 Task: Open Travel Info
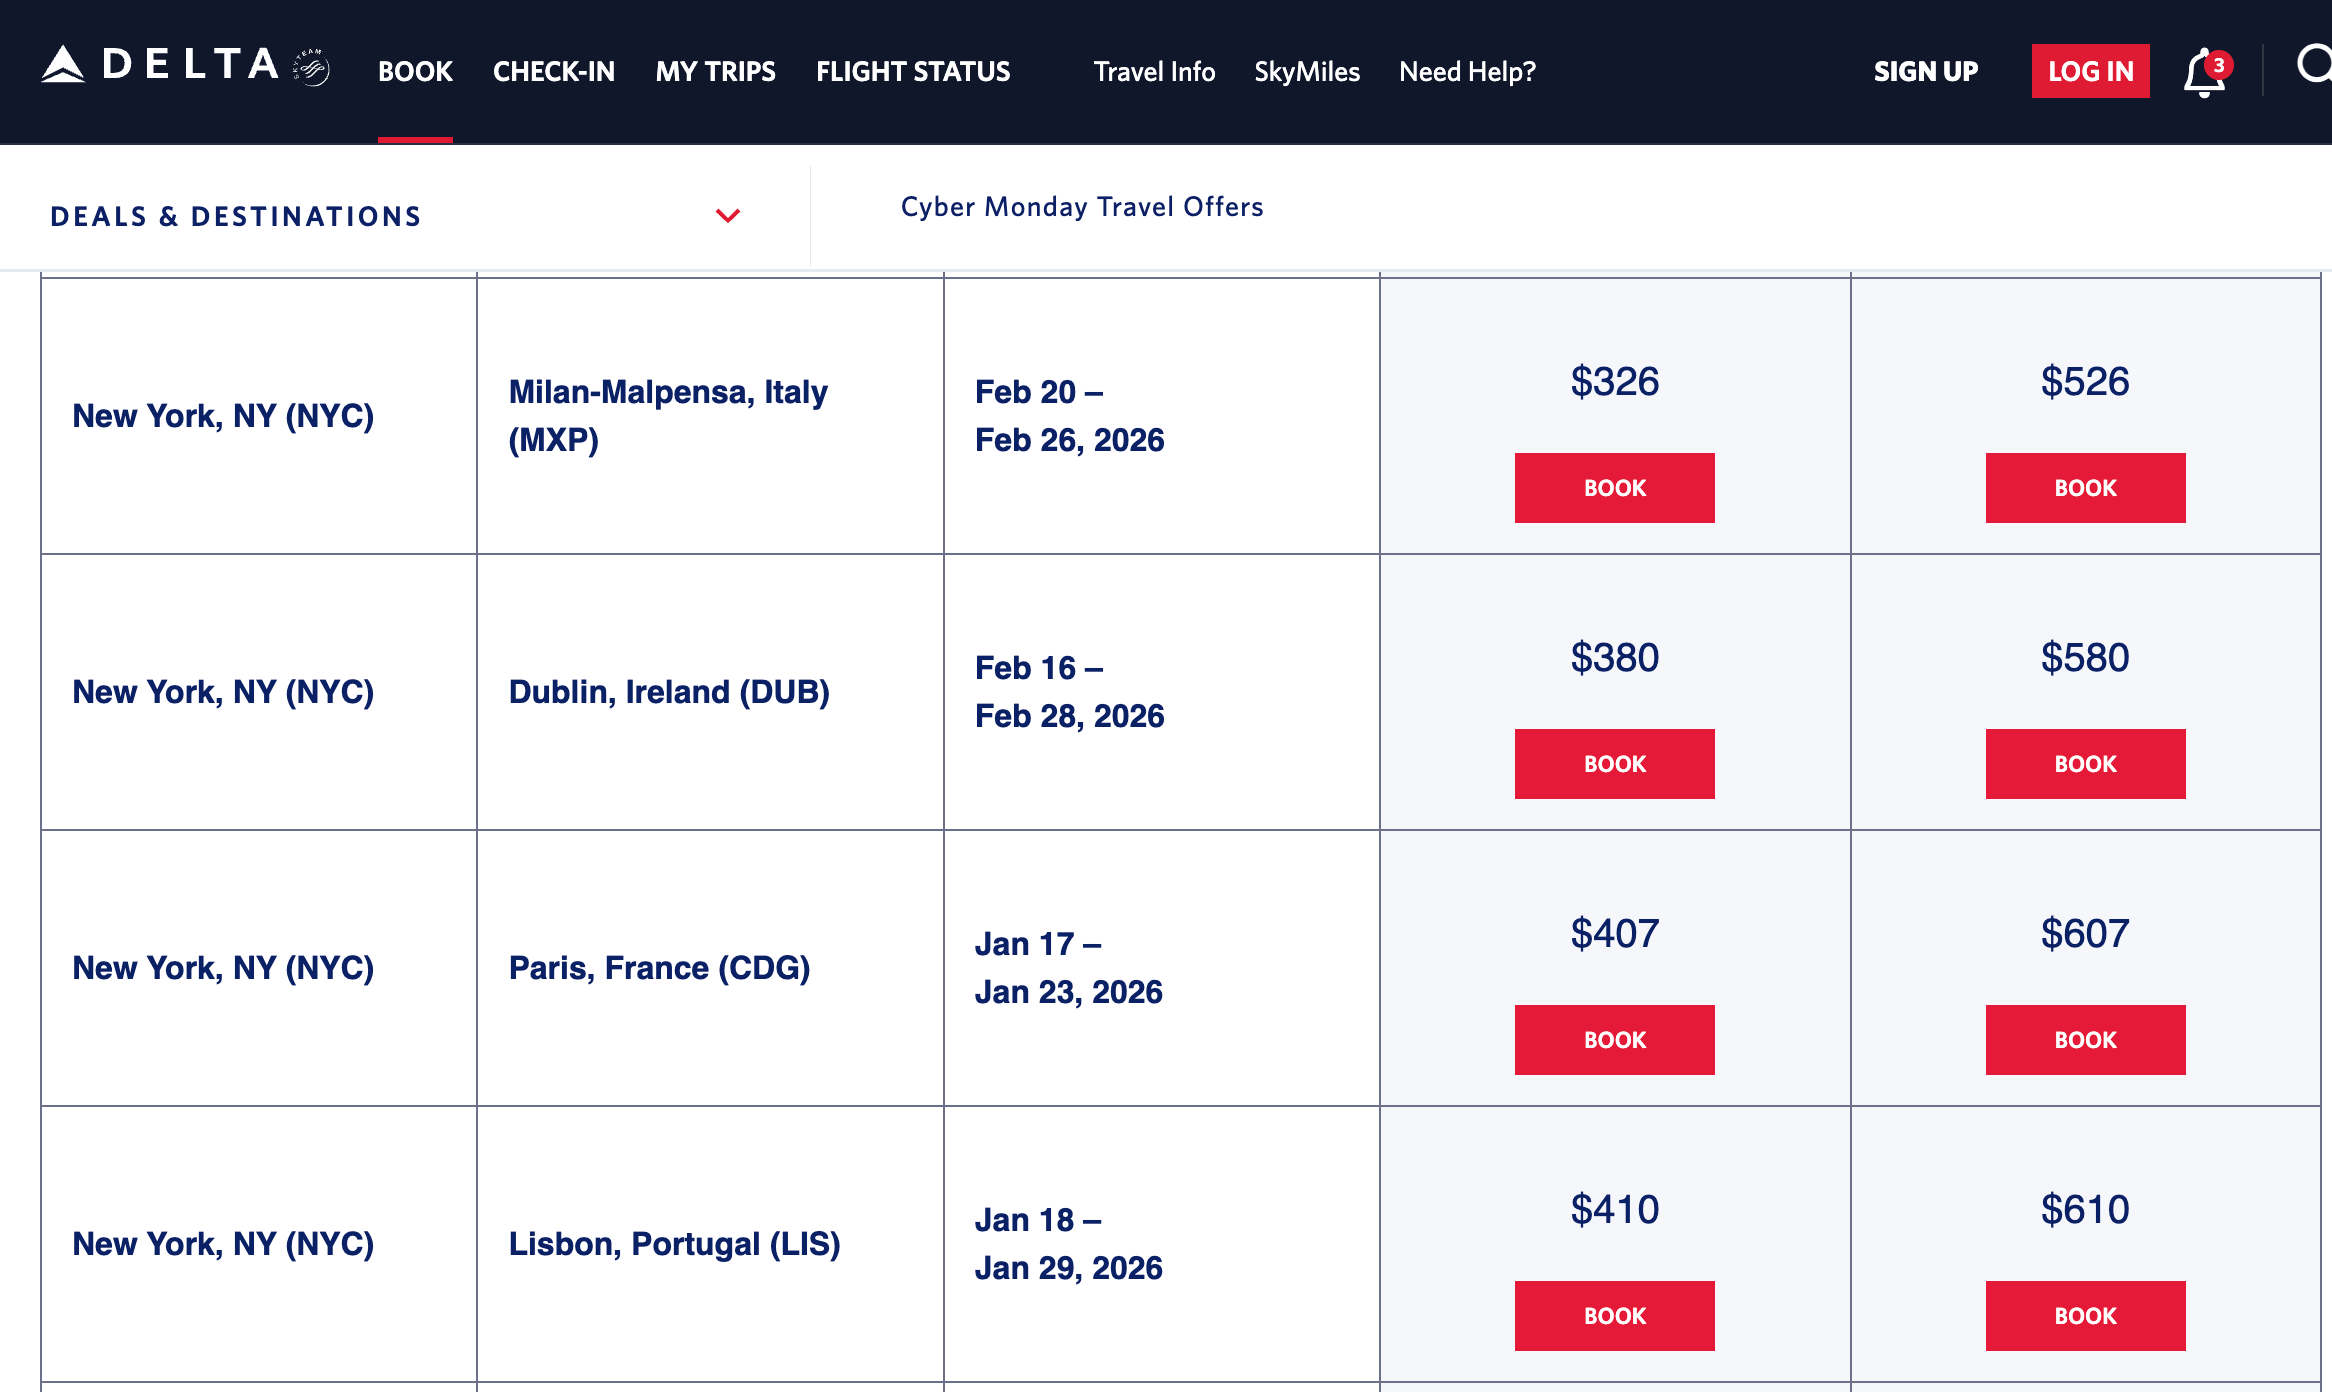point(1153,71)
